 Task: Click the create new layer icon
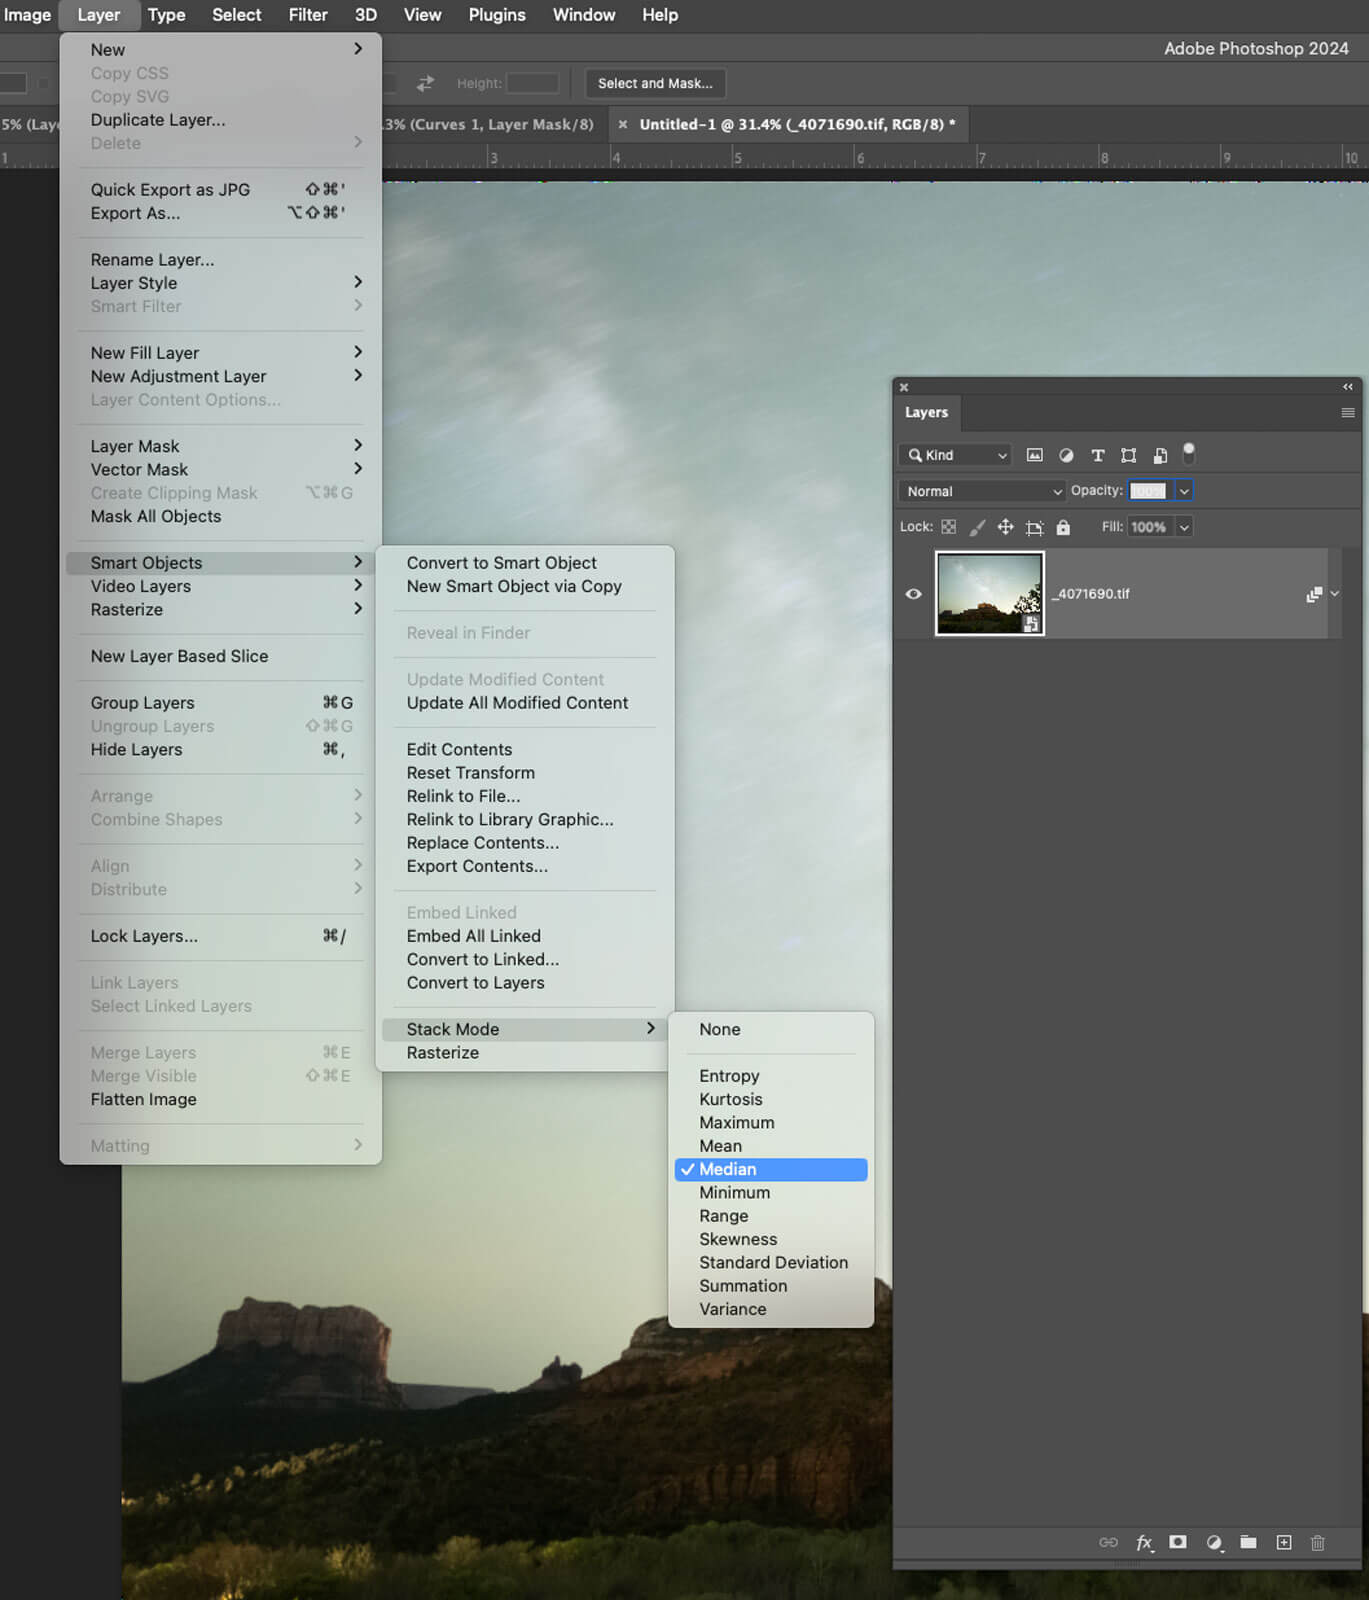pos(1284,1543)
